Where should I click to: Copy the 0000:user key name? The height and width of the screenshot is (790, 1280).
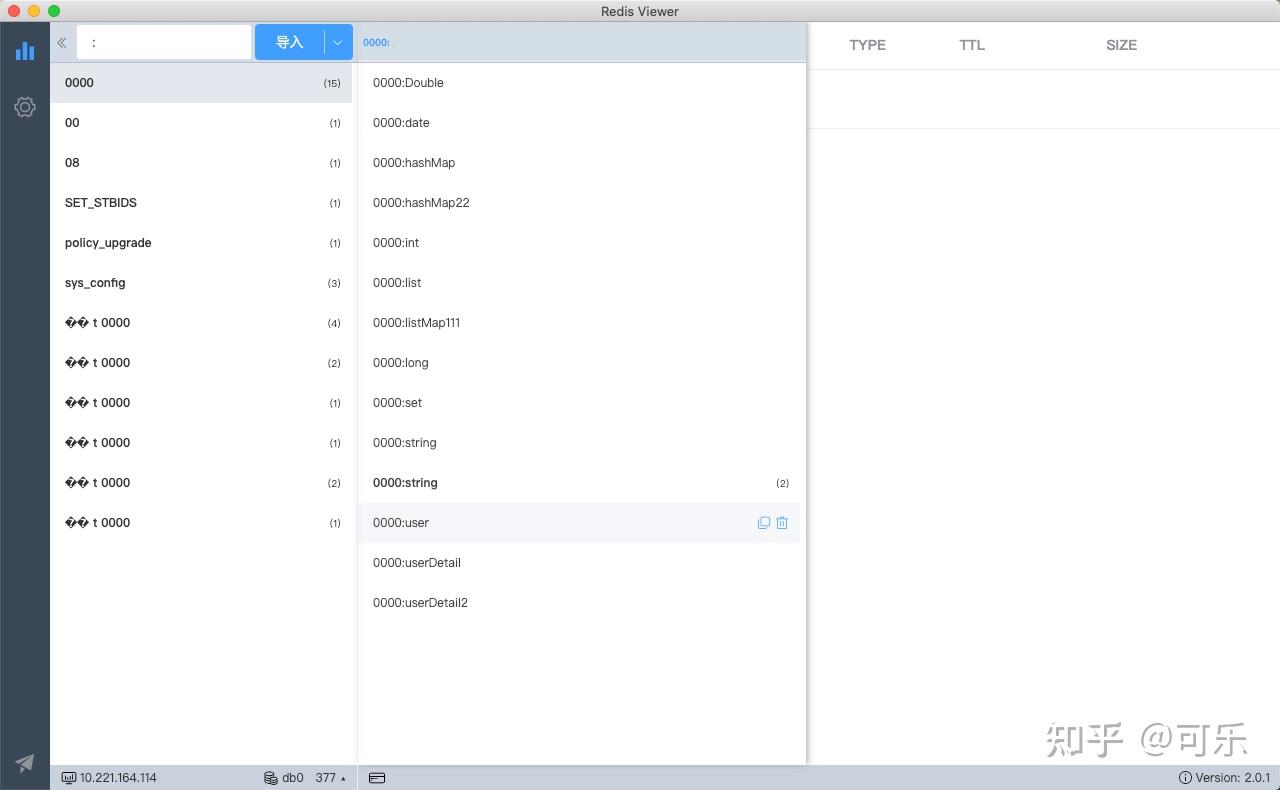pyautogui.click(x=763, y=522)
